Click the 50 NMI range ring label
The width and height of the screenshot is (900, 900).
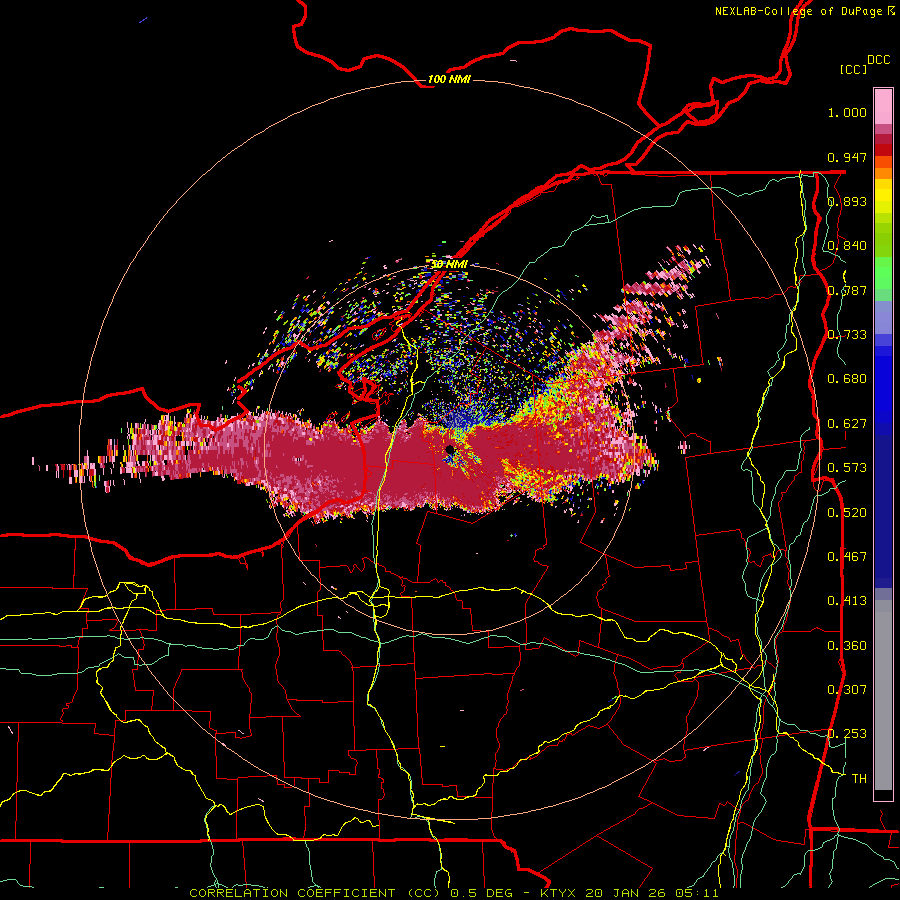[449, 264]
